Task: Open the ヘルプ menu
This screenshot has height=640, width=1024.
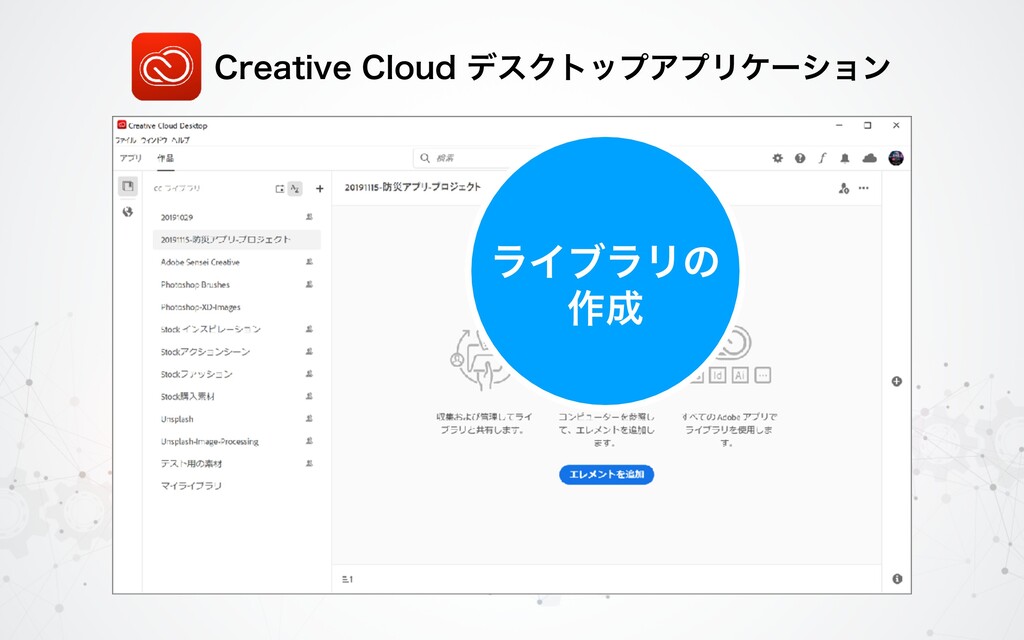Action: [x=180, y=140]
